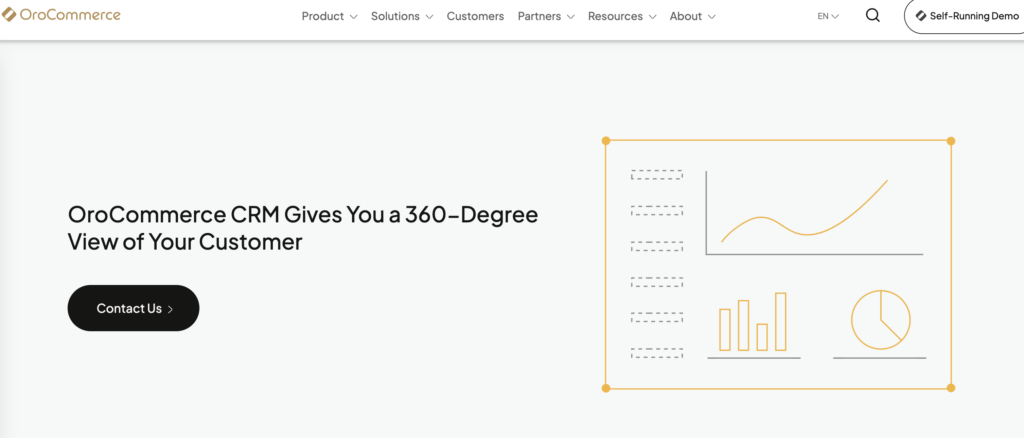Click the OroCommerce wordmark text
Viewport: 1024px width, 438px height.
click(69, 15)
